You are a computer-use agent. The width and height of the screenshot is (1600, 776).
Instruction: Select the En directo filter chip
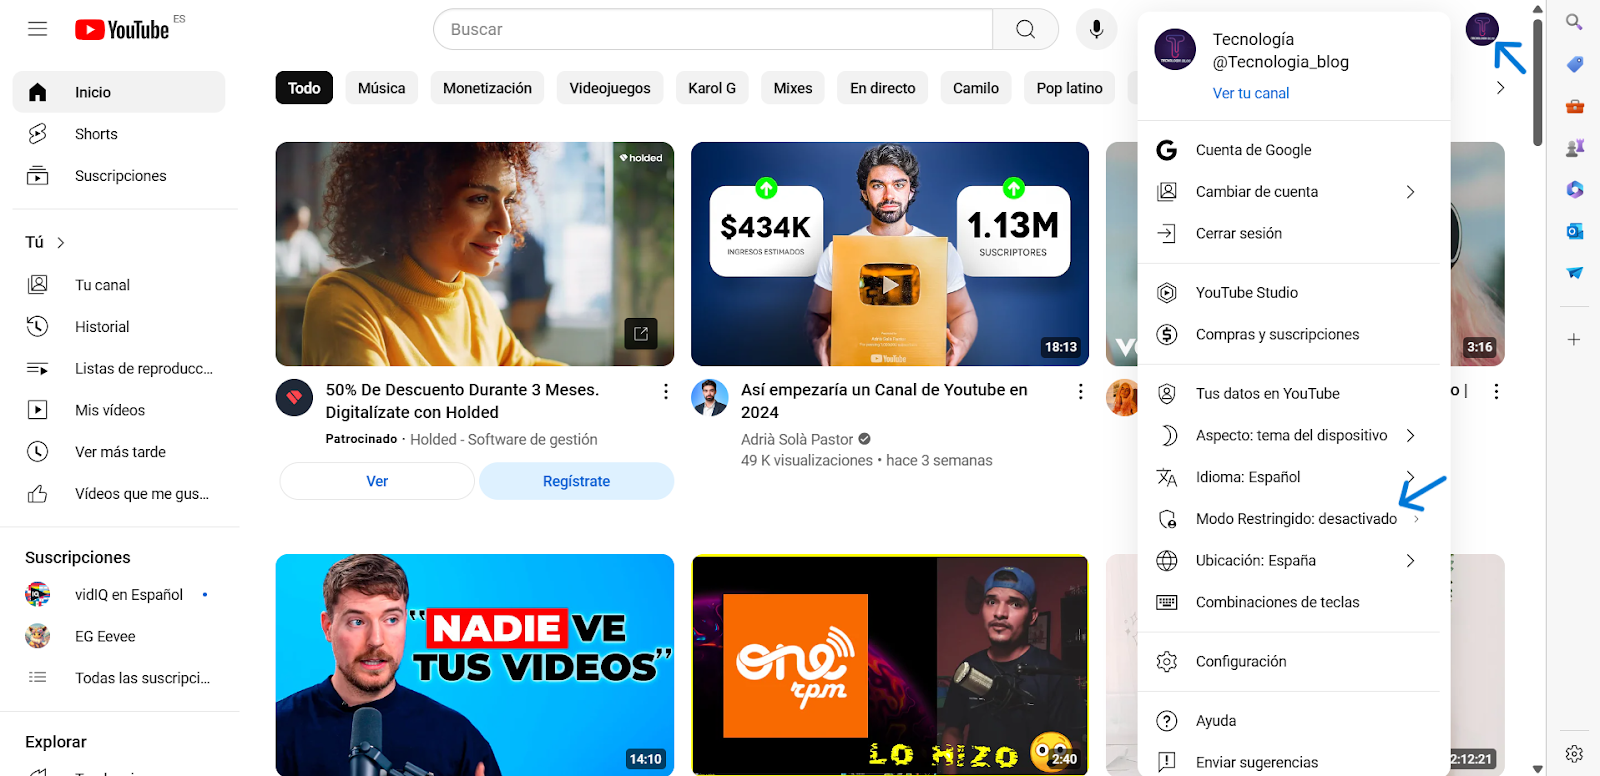coord(883,88)
